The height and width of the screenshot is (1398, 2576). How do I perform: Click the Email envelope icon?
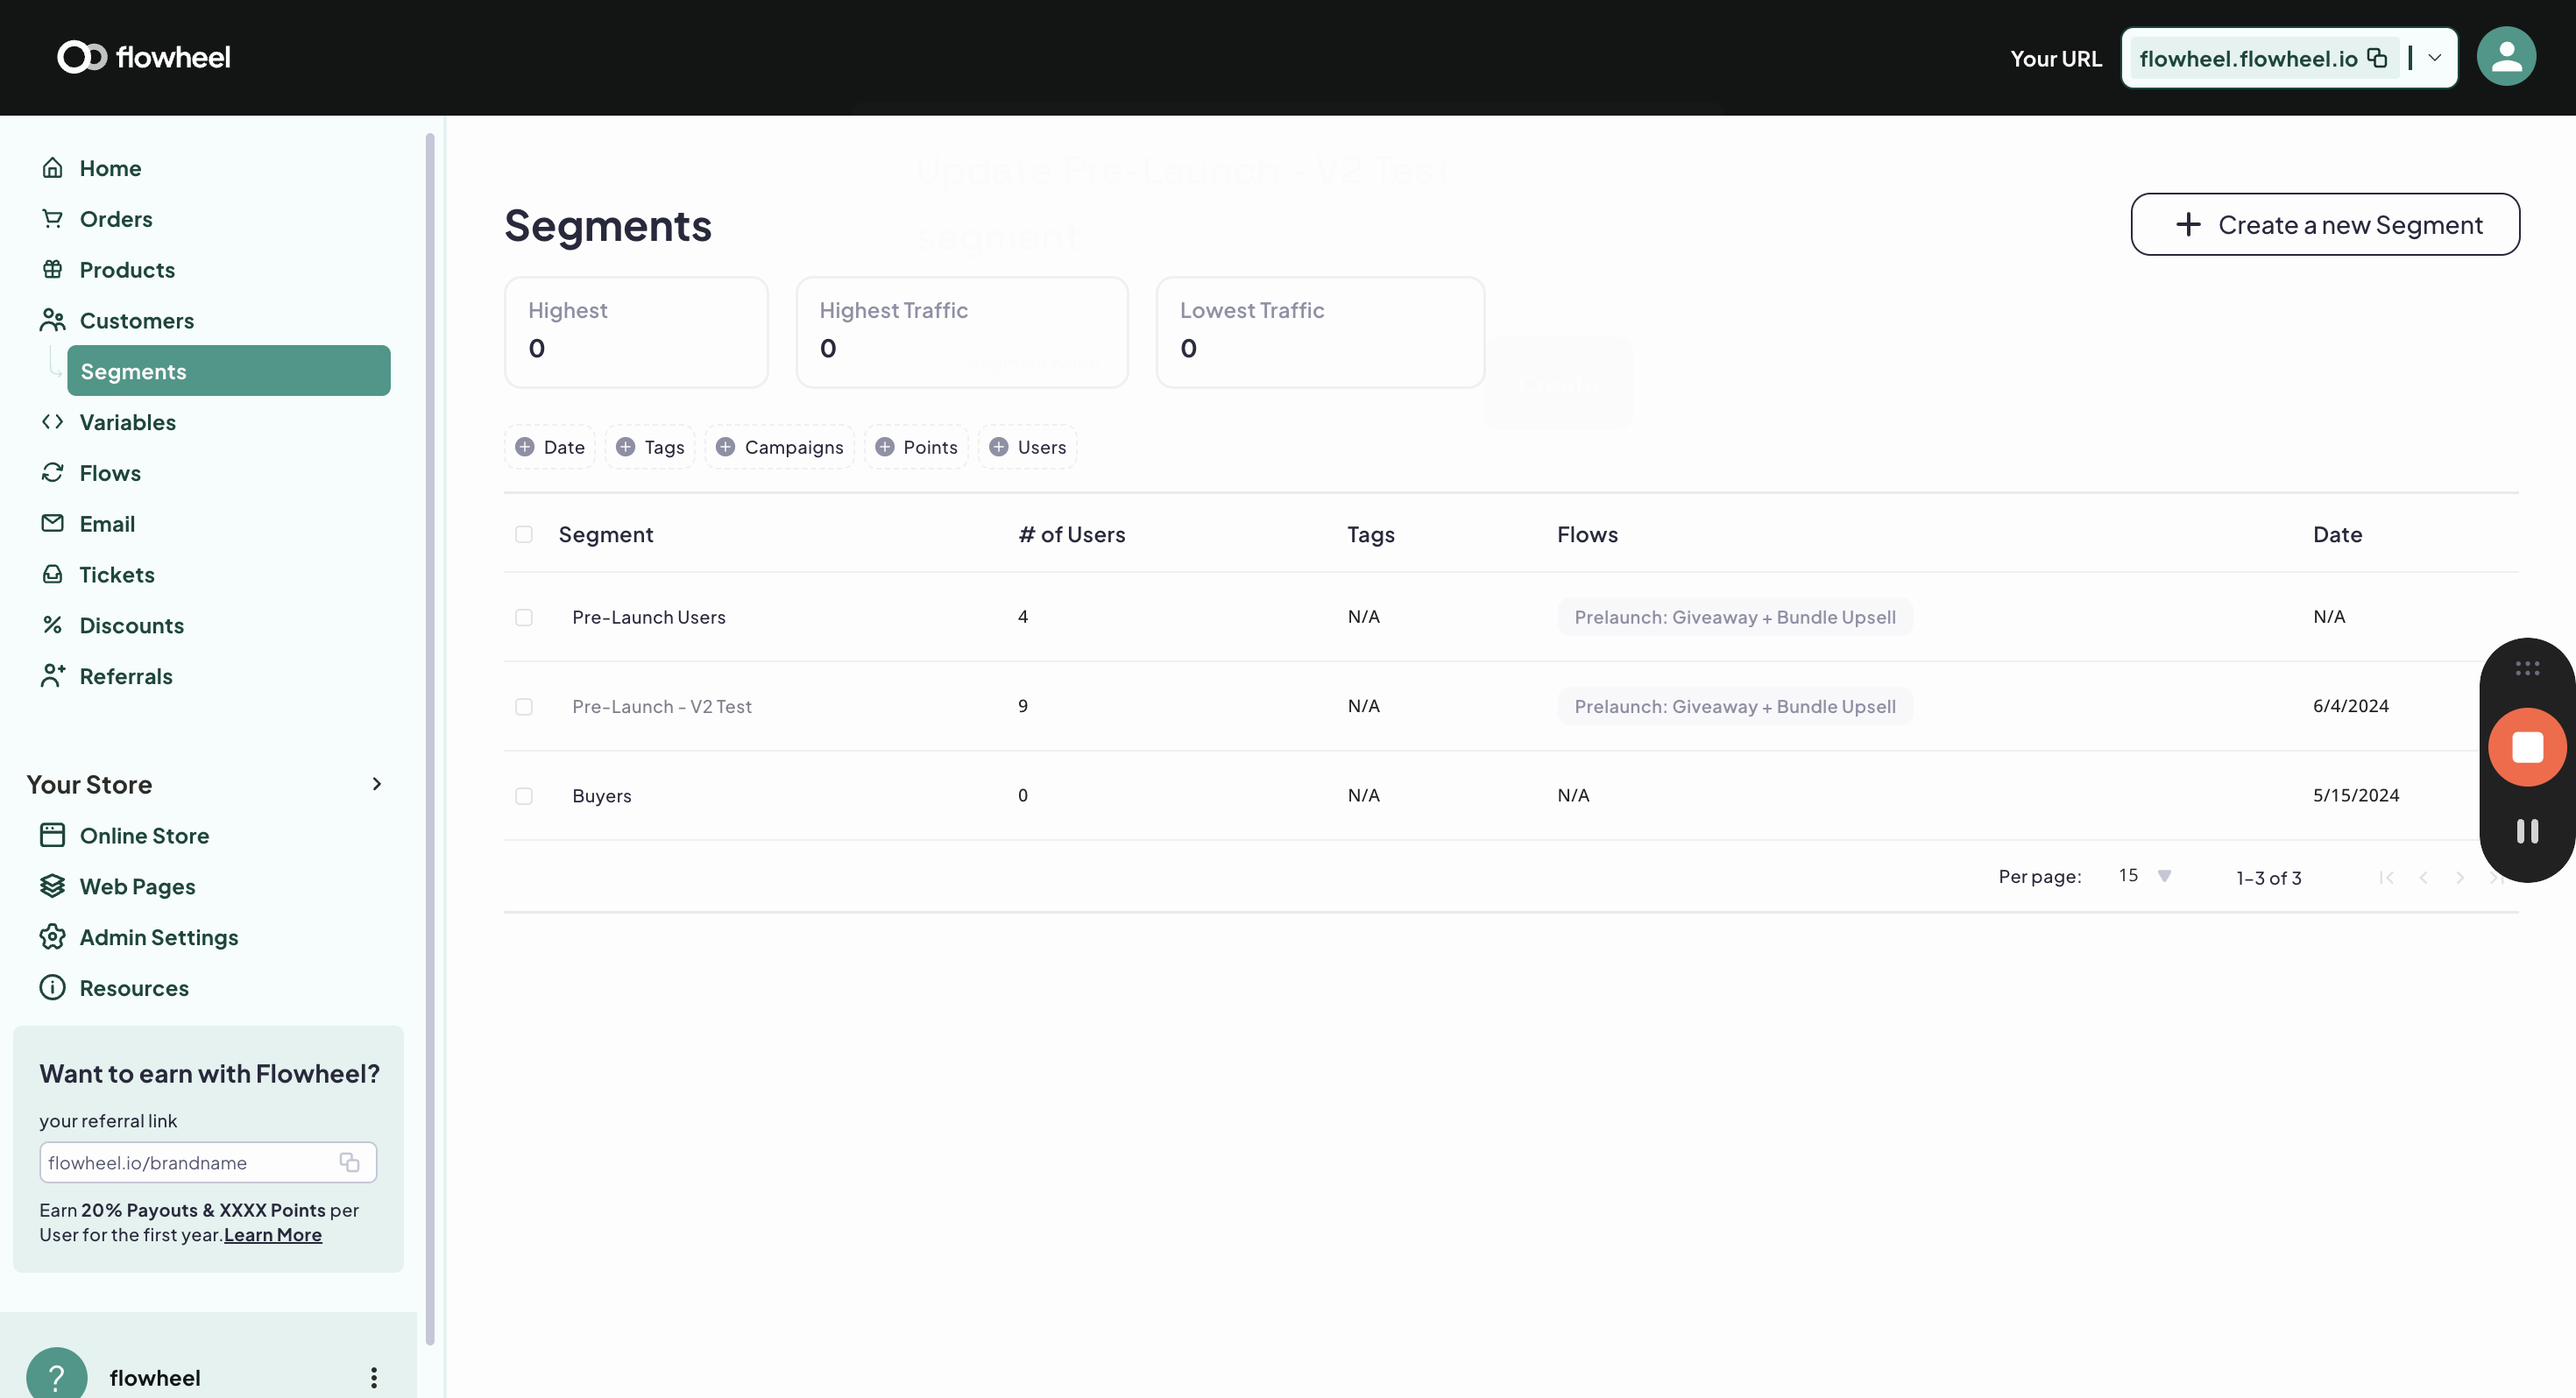[x=52, y=524]
